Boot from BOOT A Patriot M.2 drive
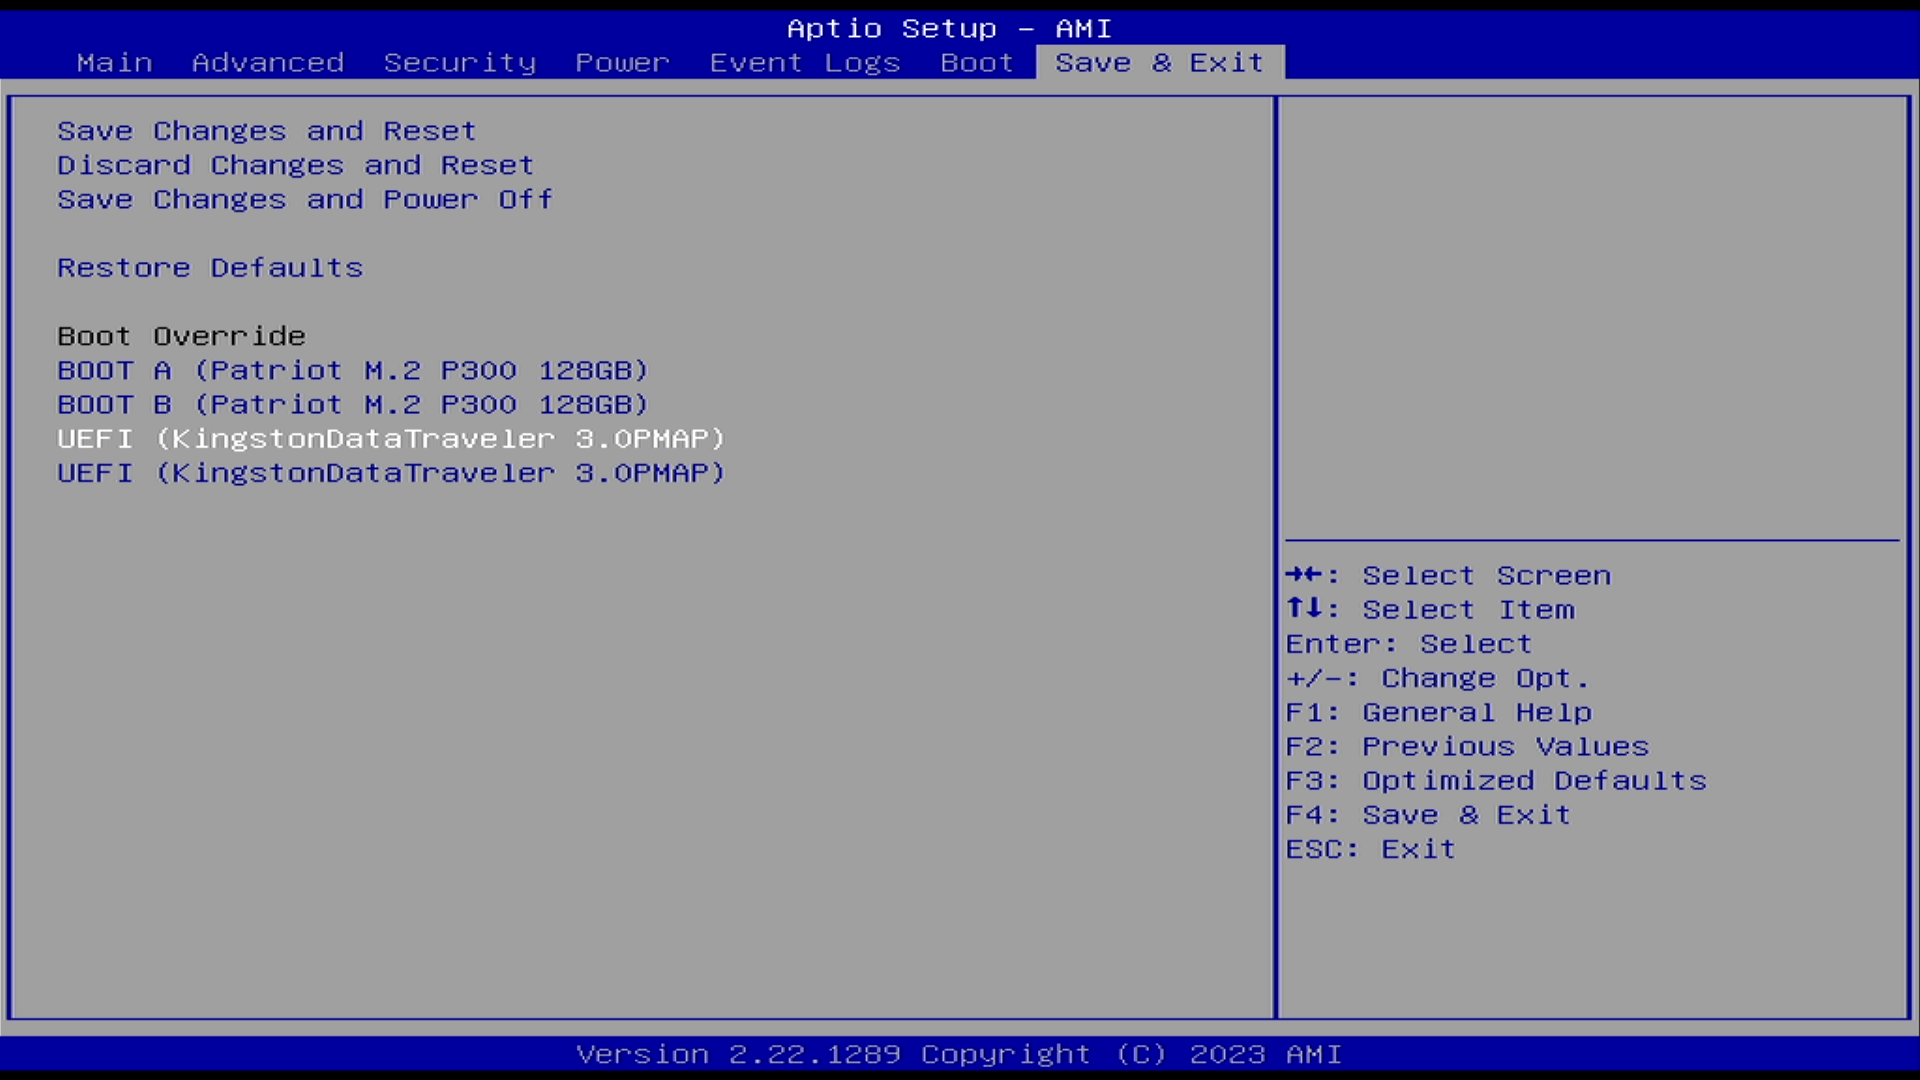1920x1080 pixels. point(352,370)
